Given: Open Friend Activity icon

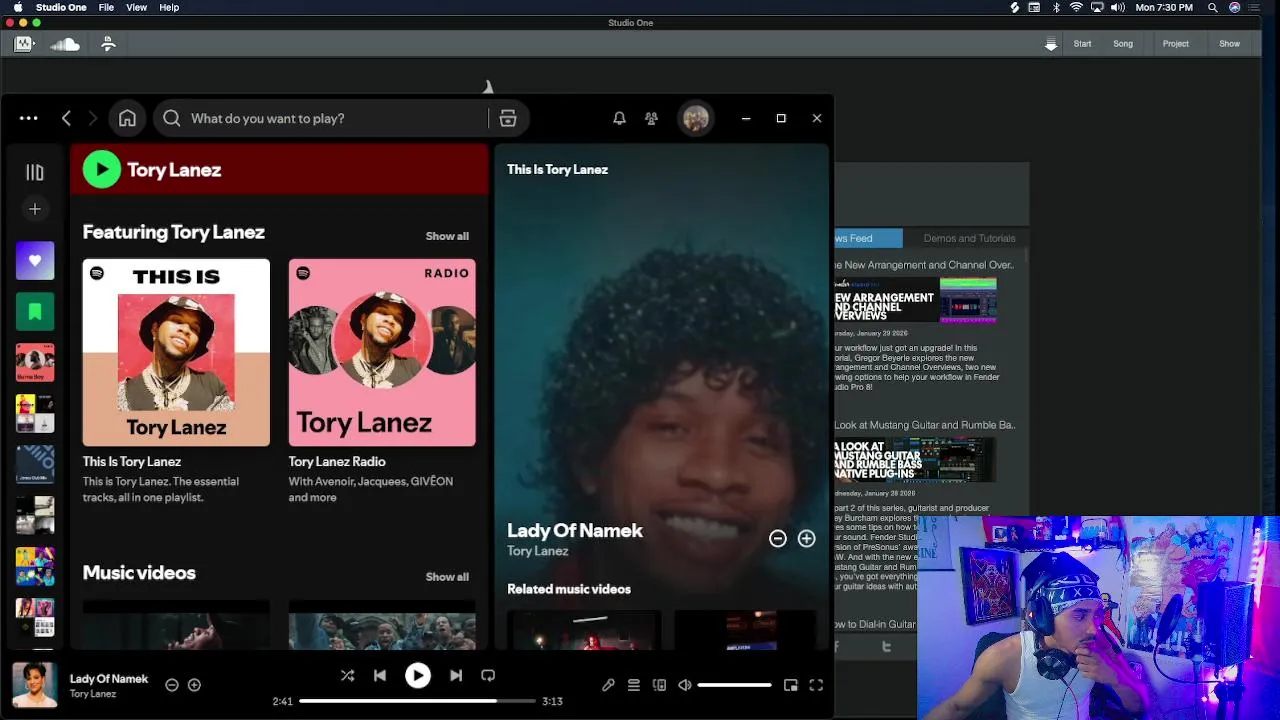Looking at the screenshot, I should click(x=651, y=118).
